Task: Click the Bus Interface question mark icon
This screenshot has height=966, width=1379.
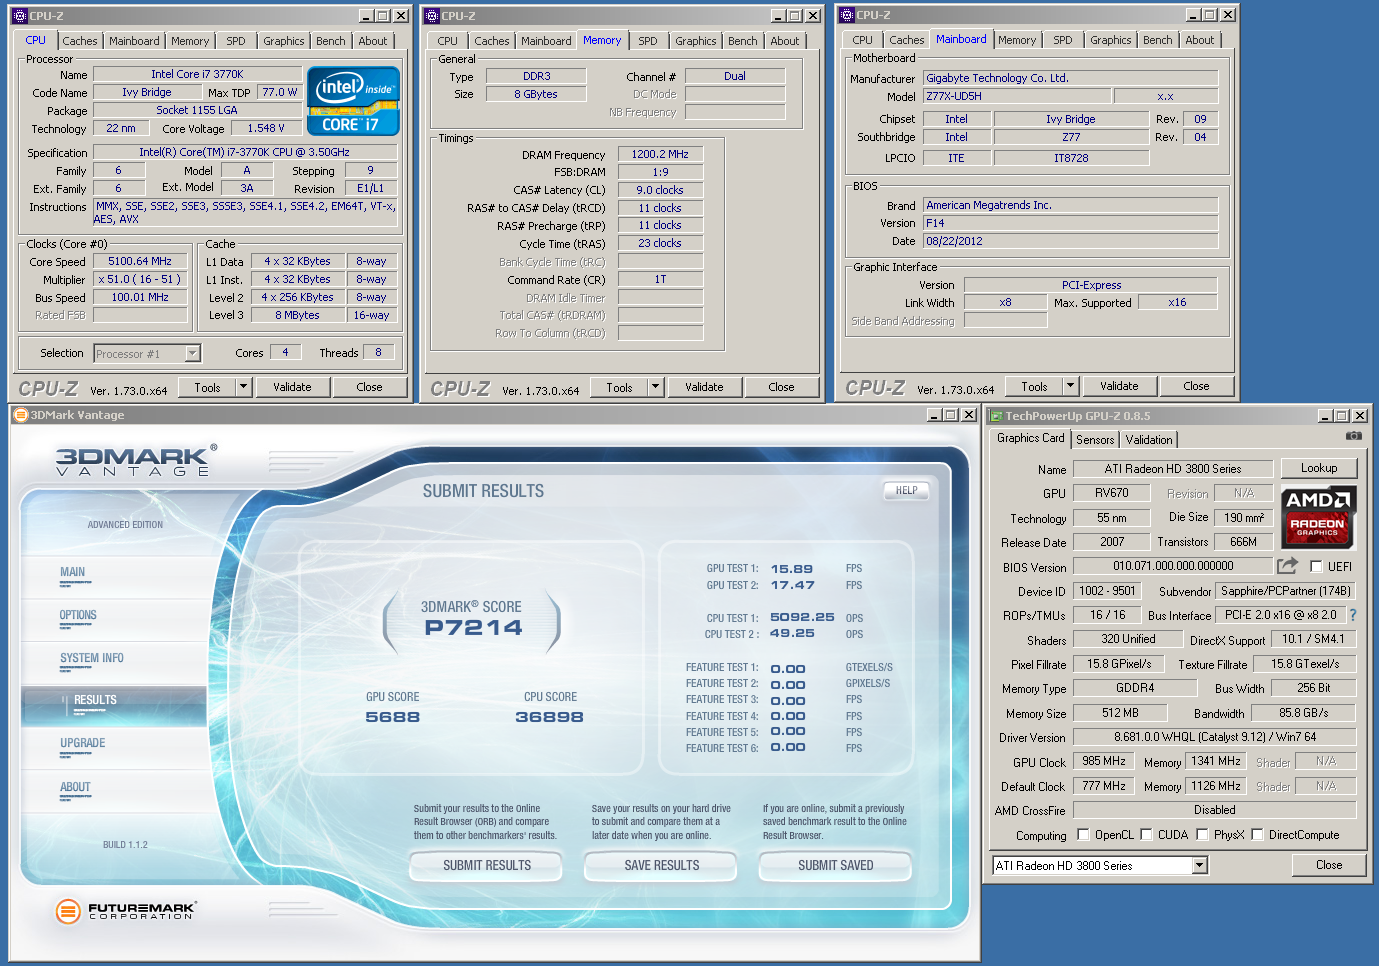Action: coord(1353,615)
